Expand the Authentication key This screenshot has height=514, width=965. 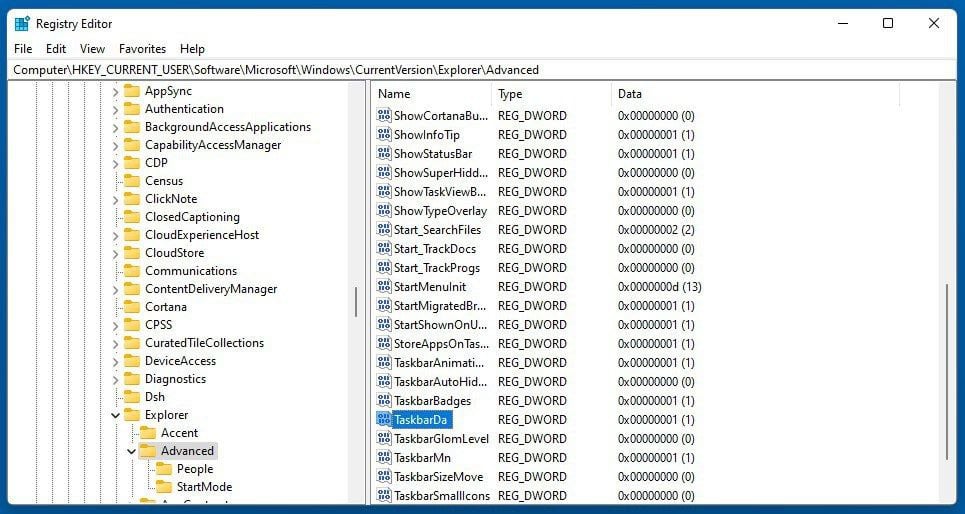[x=115, y=110]
